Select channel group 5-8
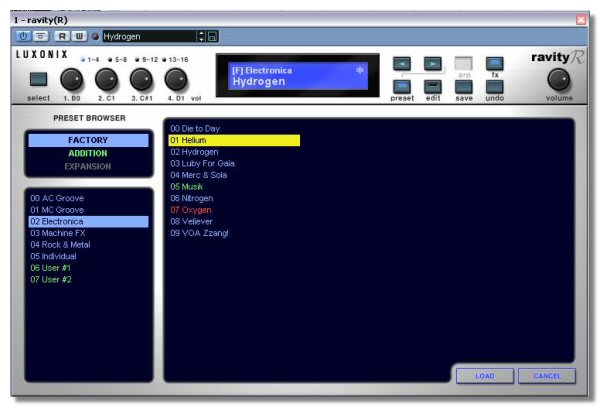600x407 pixels. tap(117, 60)
